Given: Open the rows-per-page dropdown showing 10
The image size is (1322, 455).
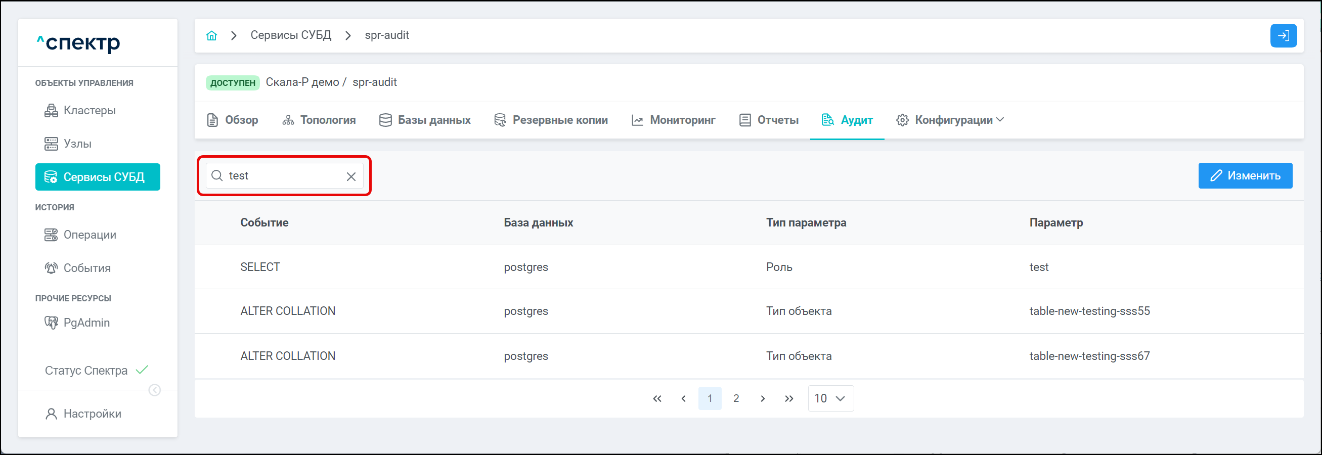Looking at the screenshot, I should tap(829, 398).
